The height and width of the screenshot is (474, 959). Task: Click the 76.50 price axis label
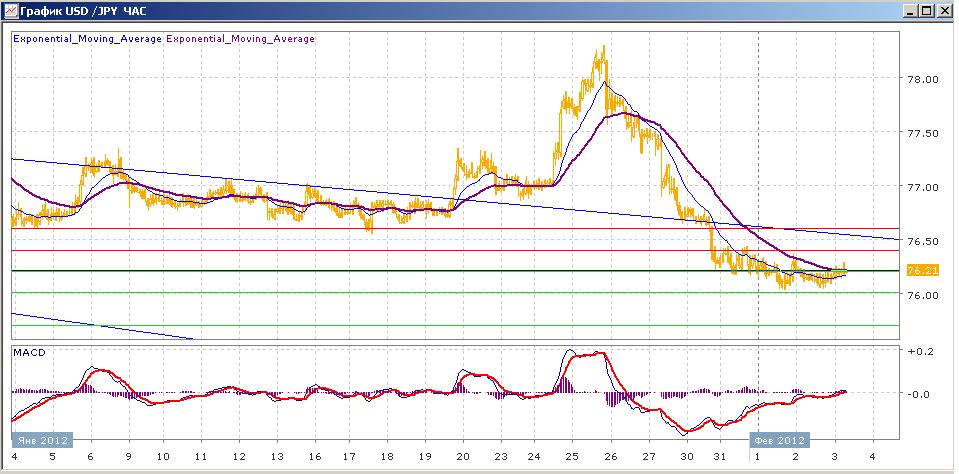click(925, 242)
